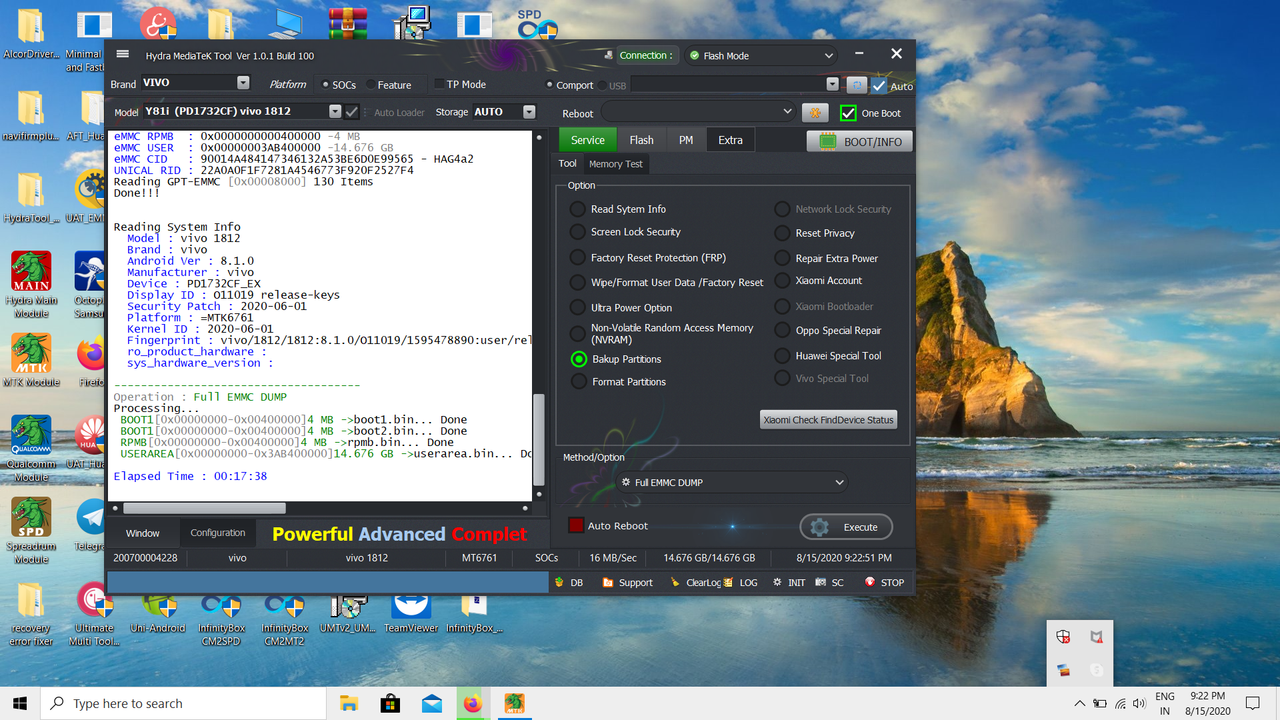Select the Read Sytem Info option
This screenshot has width=1280, height=720.
pyautogui.click(x=577, y=209)
